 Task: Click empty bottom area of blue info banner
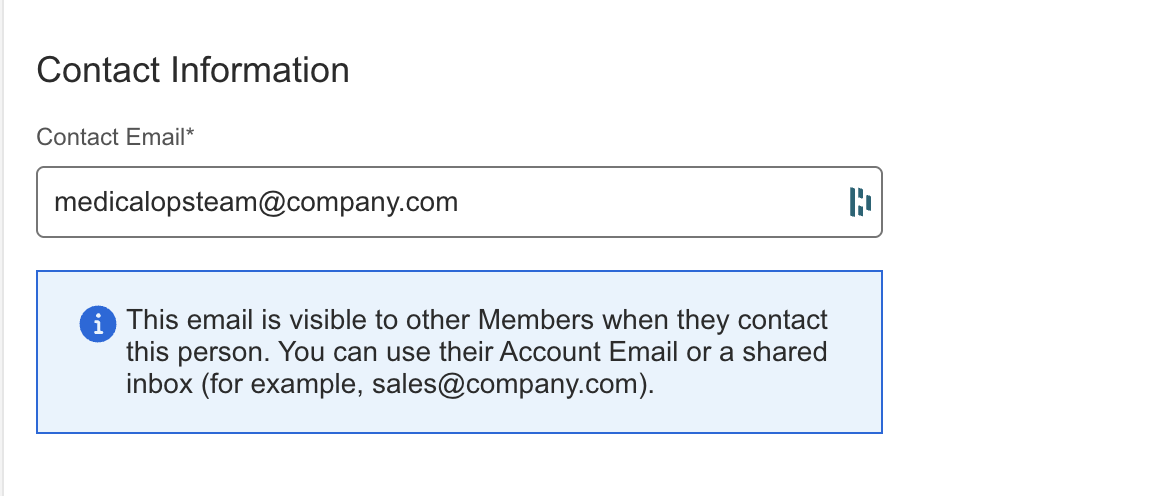(460, 415)
